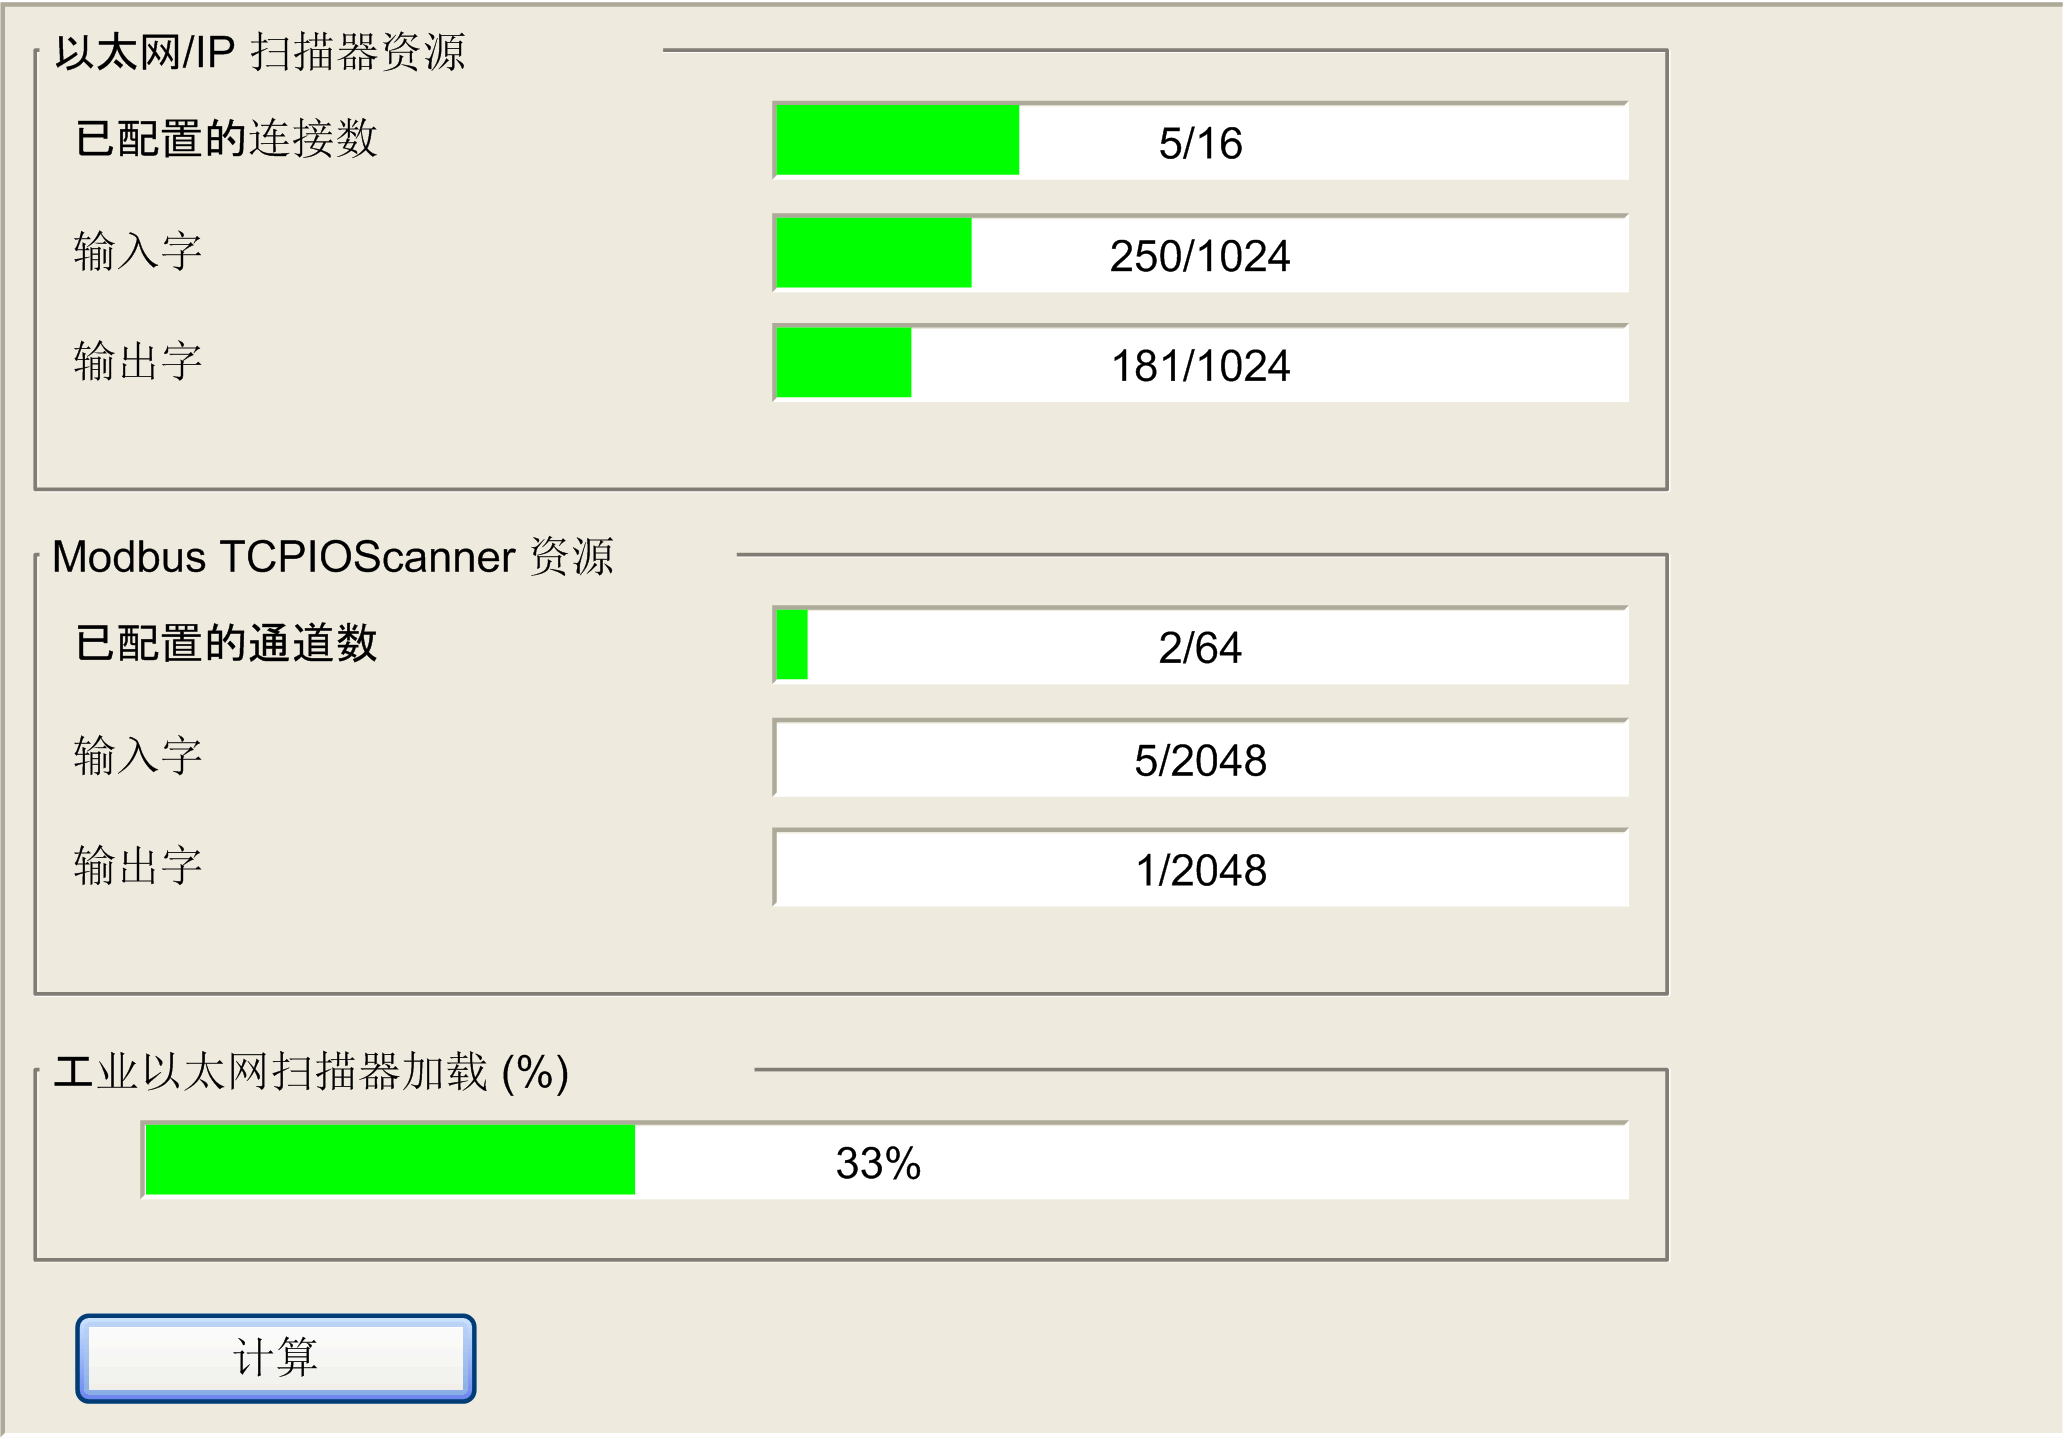Click the 1/2048 output words field
Screen dimensions: 2072x1439
1200,869
